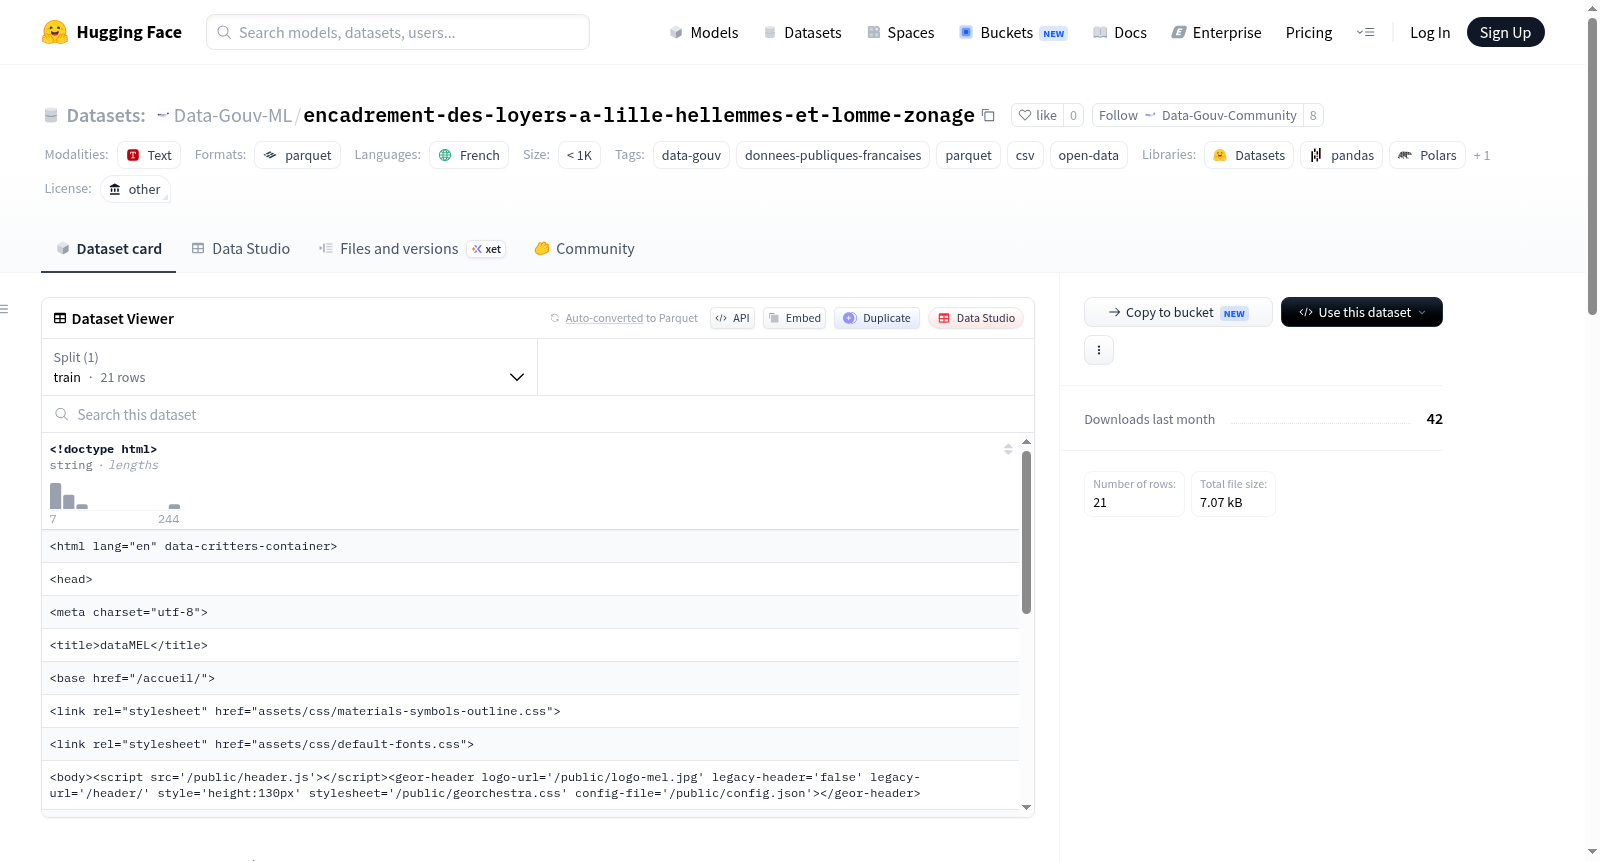Select the <head> row

(x=530, y=579)
